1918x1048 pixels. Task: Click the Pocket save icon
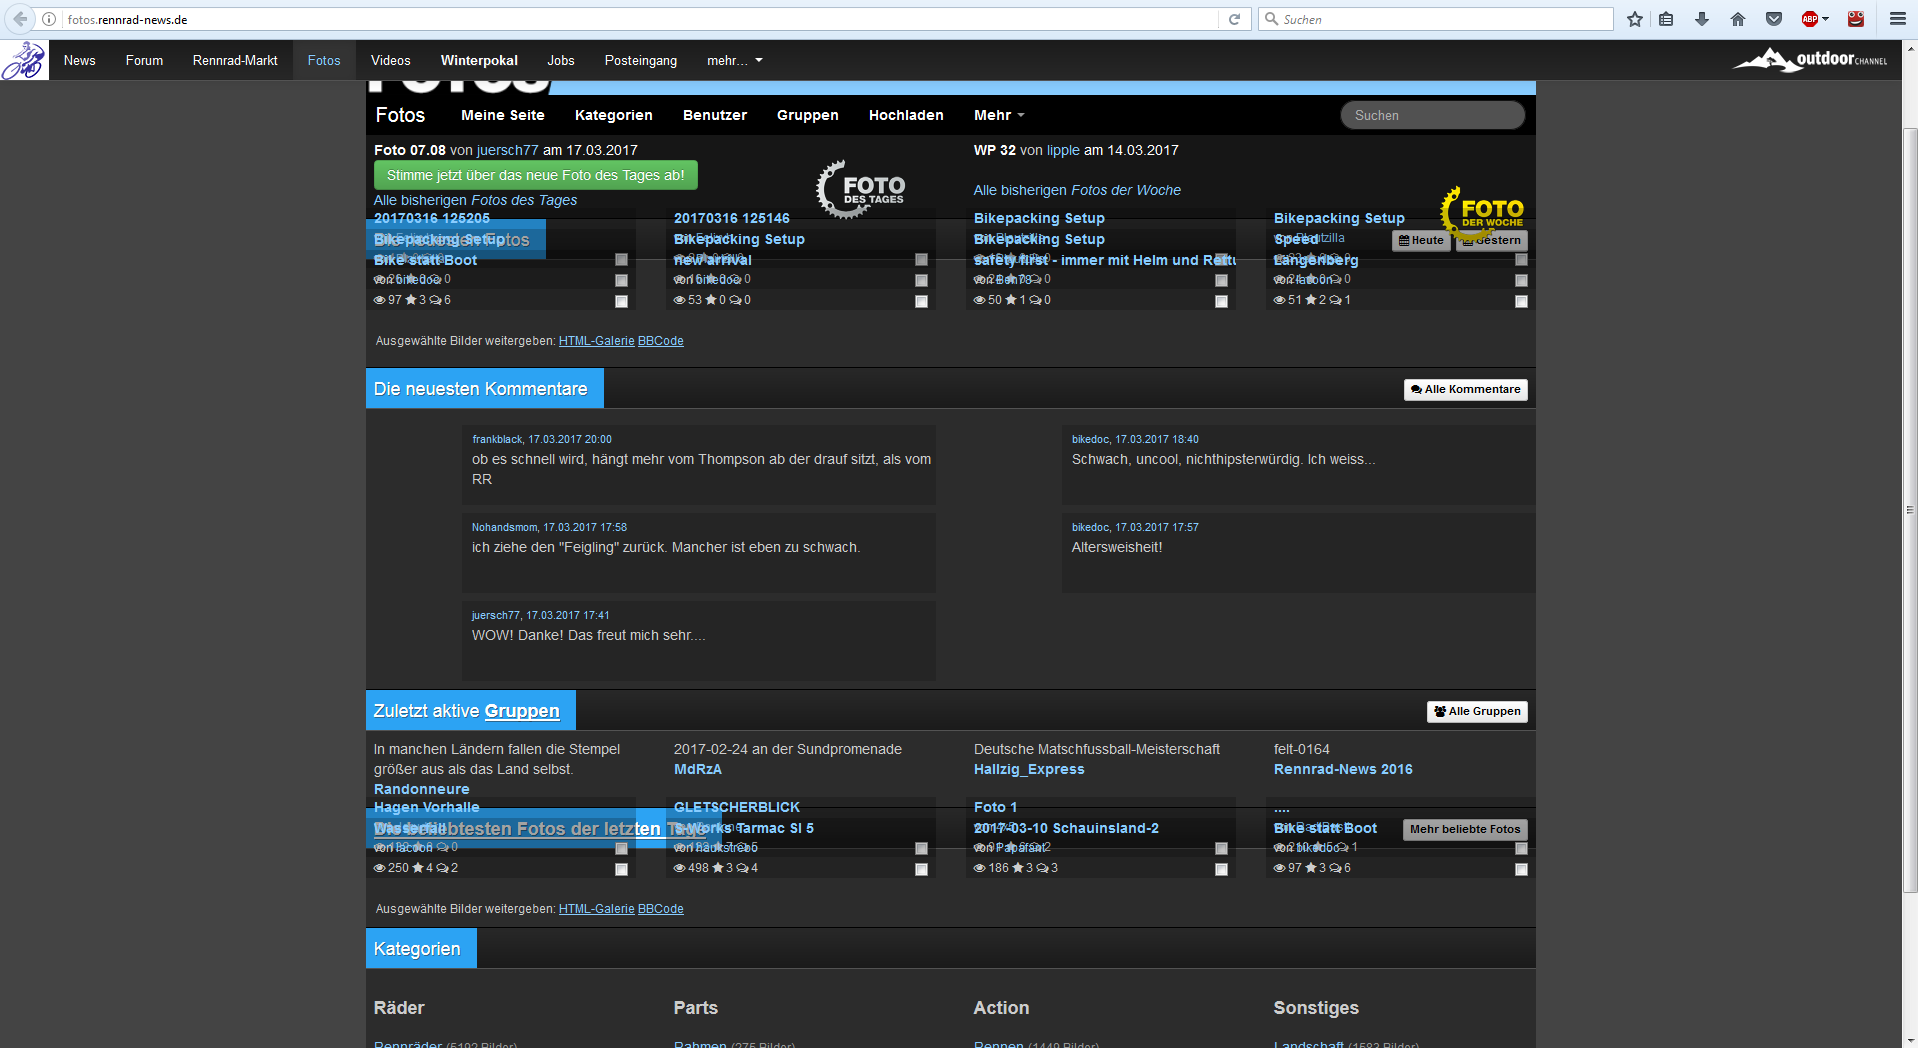(1774, 19)
